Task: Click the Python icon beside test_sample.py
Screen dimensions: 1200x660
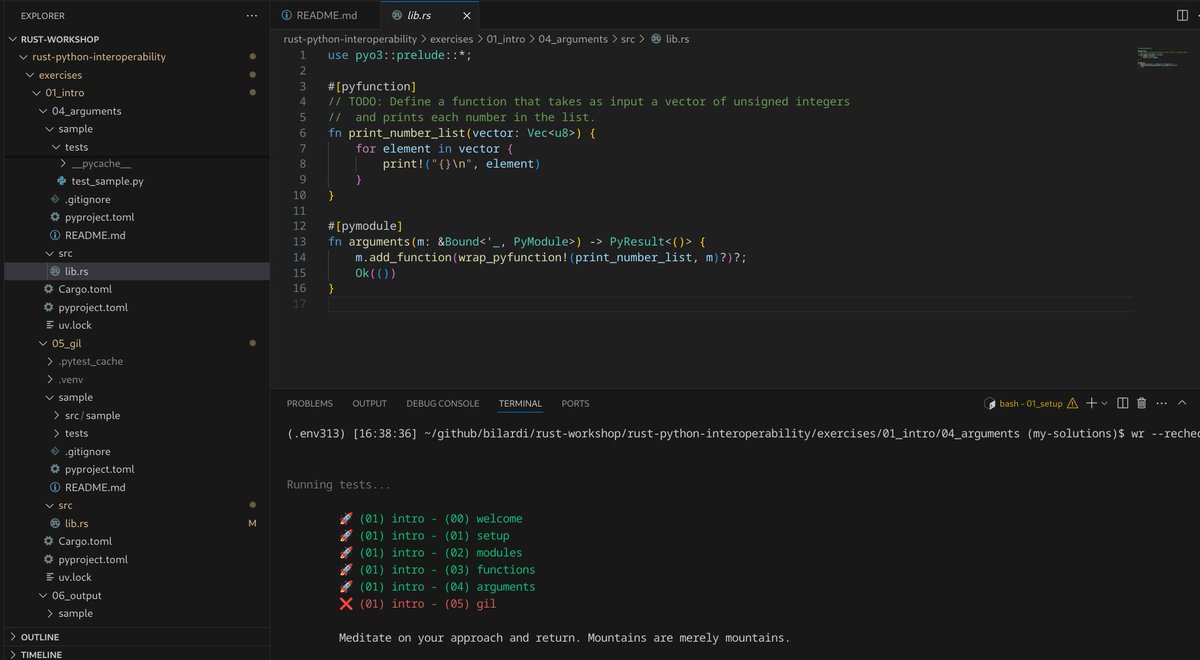Action: pyautogui.click(x=63, y=181)
